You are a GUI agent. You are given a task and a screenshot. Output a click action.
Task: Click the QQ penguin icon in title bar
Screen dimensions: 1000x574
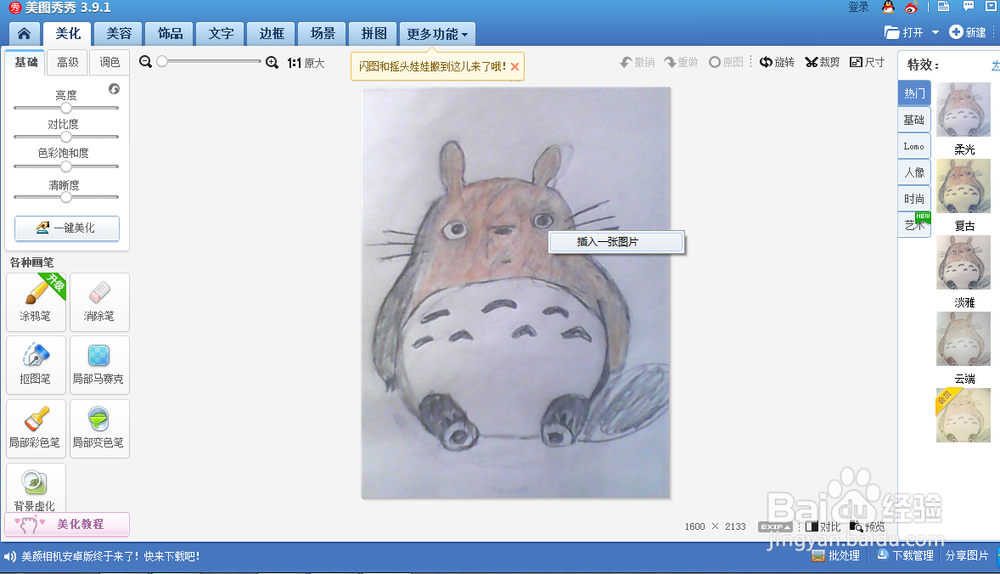[888, 7]
